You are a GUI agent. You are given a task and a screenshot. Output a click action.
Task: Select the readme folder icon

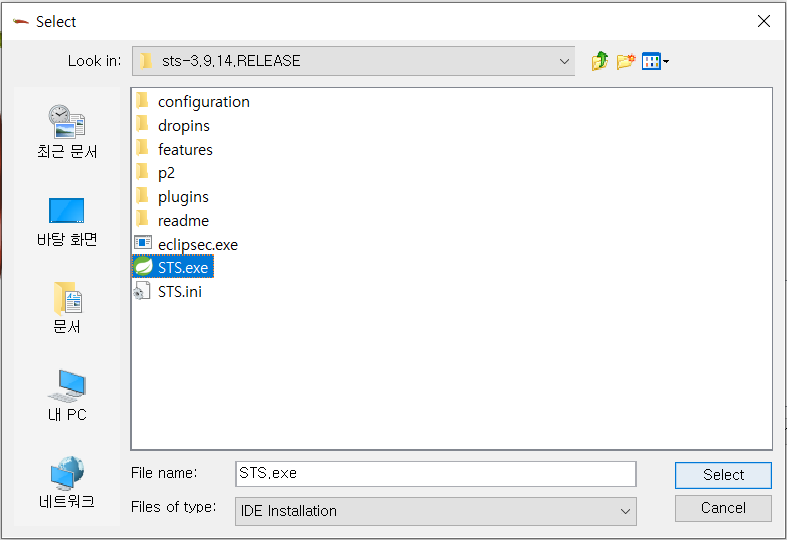pos(143,220)
